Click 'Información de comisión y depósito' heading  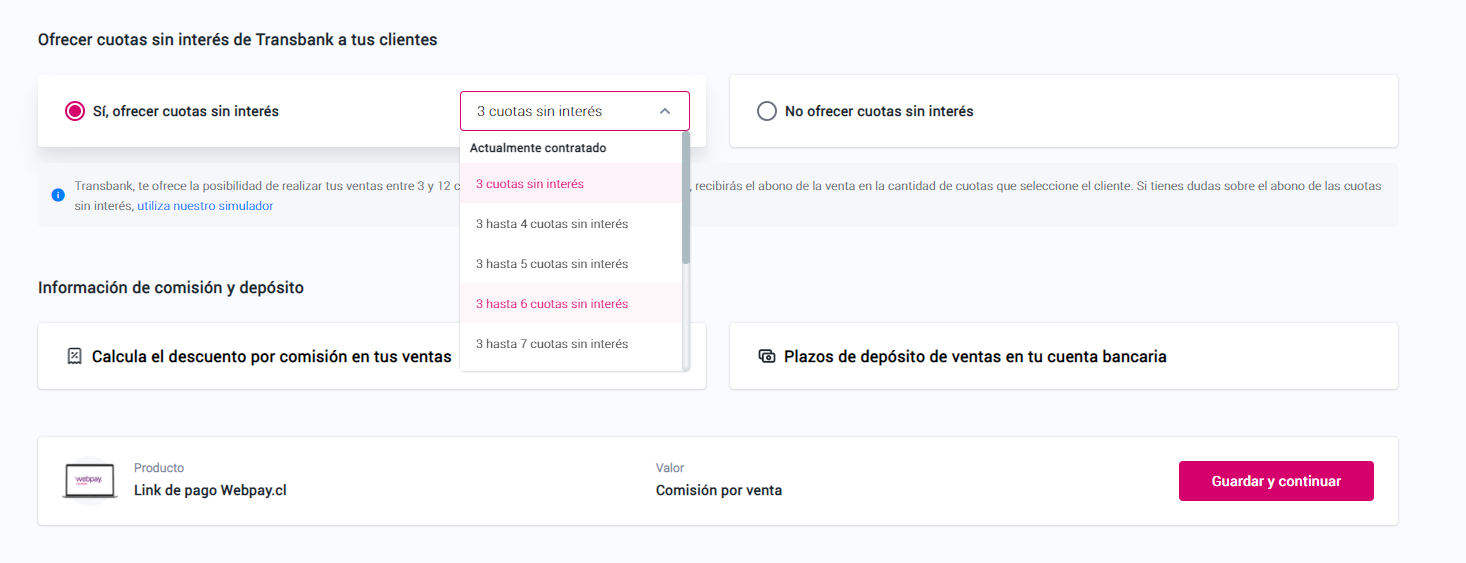[x=171, y=288]
